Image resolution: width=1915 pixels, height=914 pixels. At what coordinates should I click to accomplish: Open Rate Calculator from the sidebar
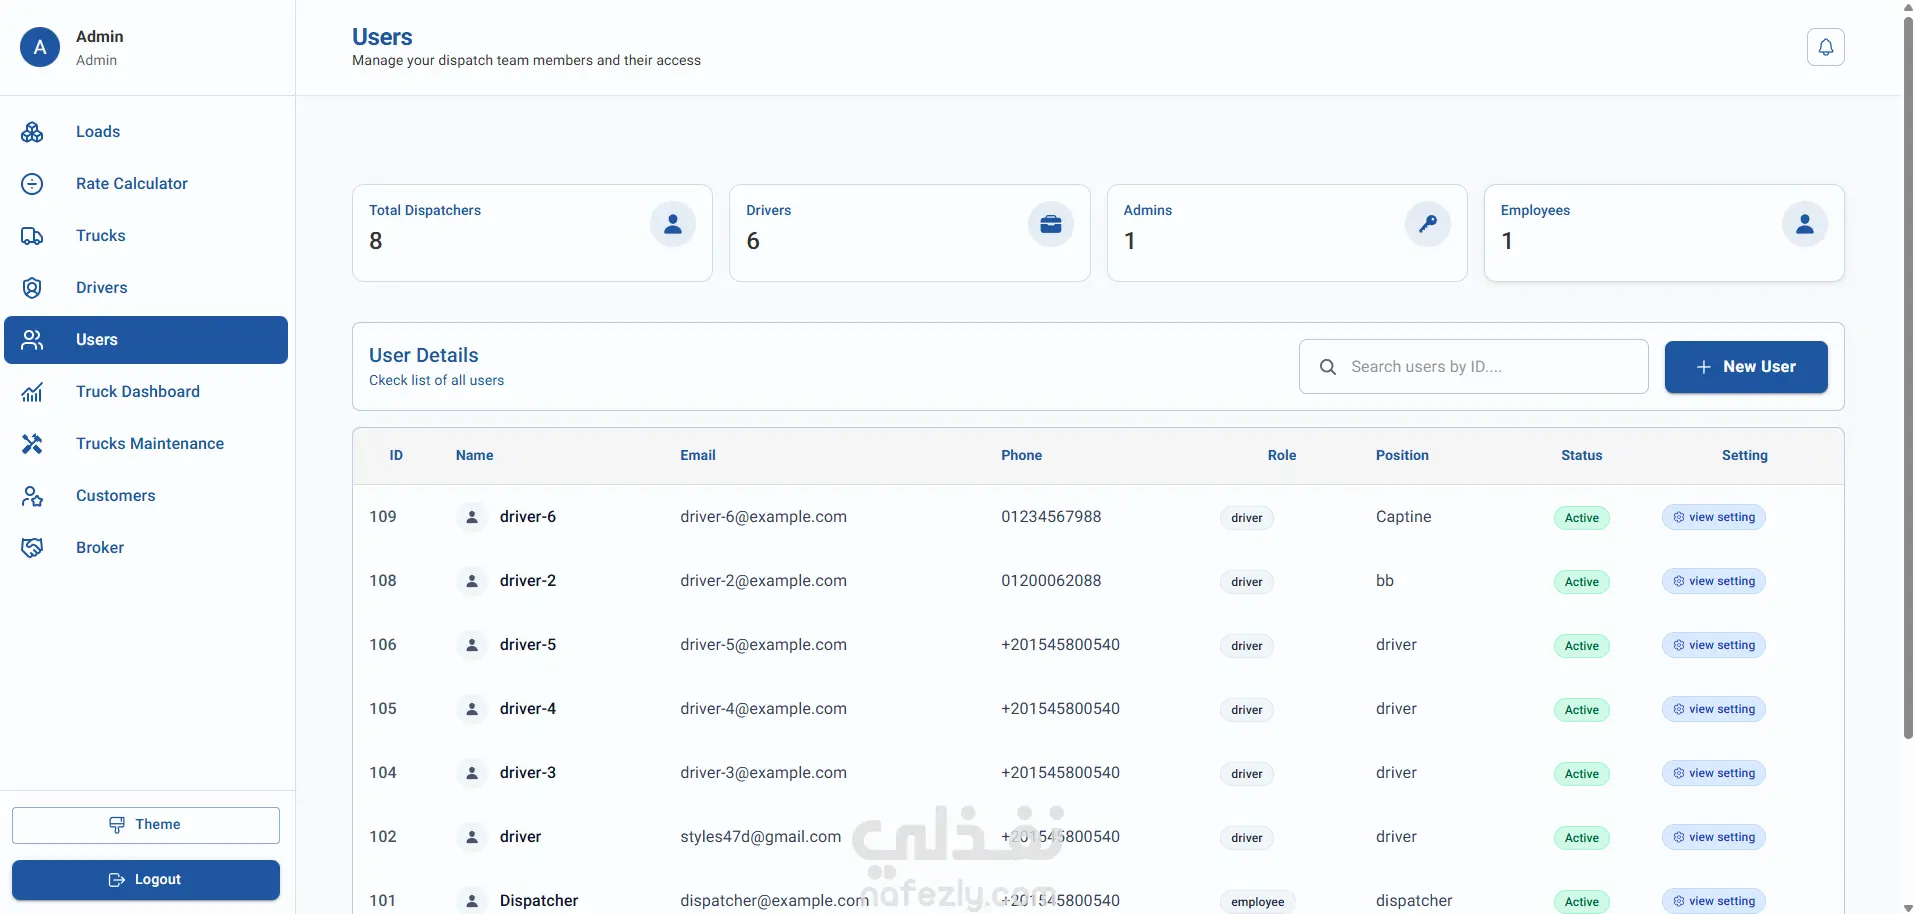pyautogui.click(x=146, y=184)
